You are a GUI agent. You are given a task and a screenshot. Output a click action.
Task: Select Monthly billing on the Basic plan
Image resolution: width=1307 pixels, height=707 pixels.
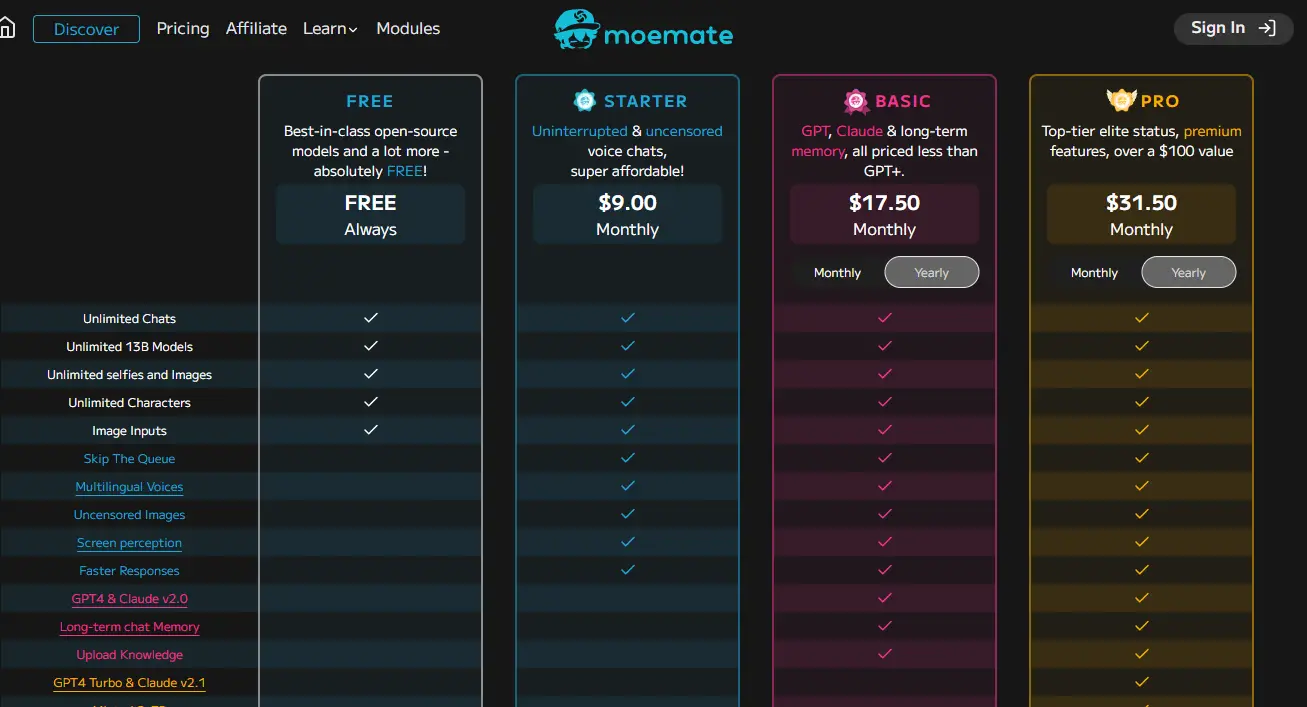point(837,271)
